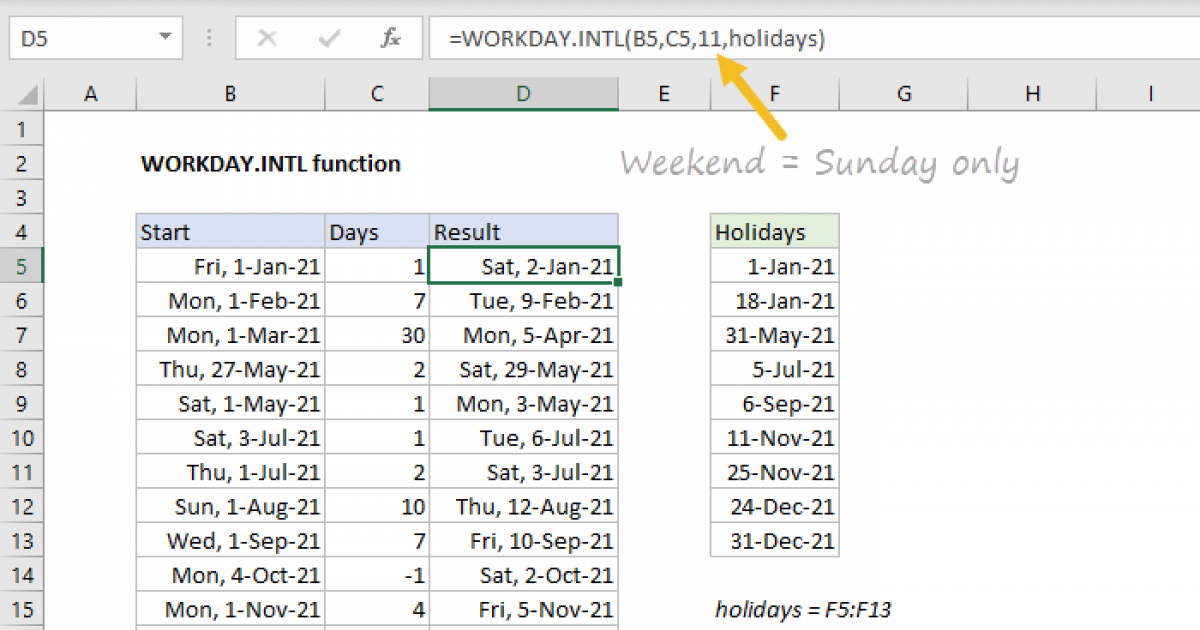
Task: Select the 1-Jan-21 holiday cell
Action: click(x=774, y=266)
